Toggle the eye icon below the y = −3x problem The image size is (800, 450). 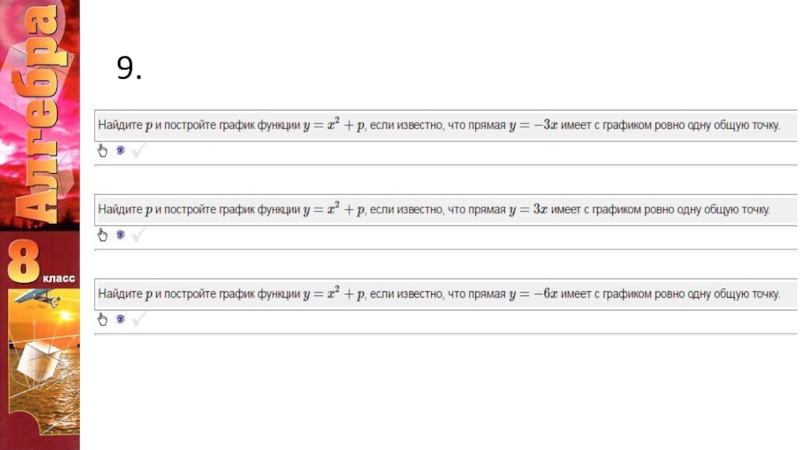pos(120,150)
